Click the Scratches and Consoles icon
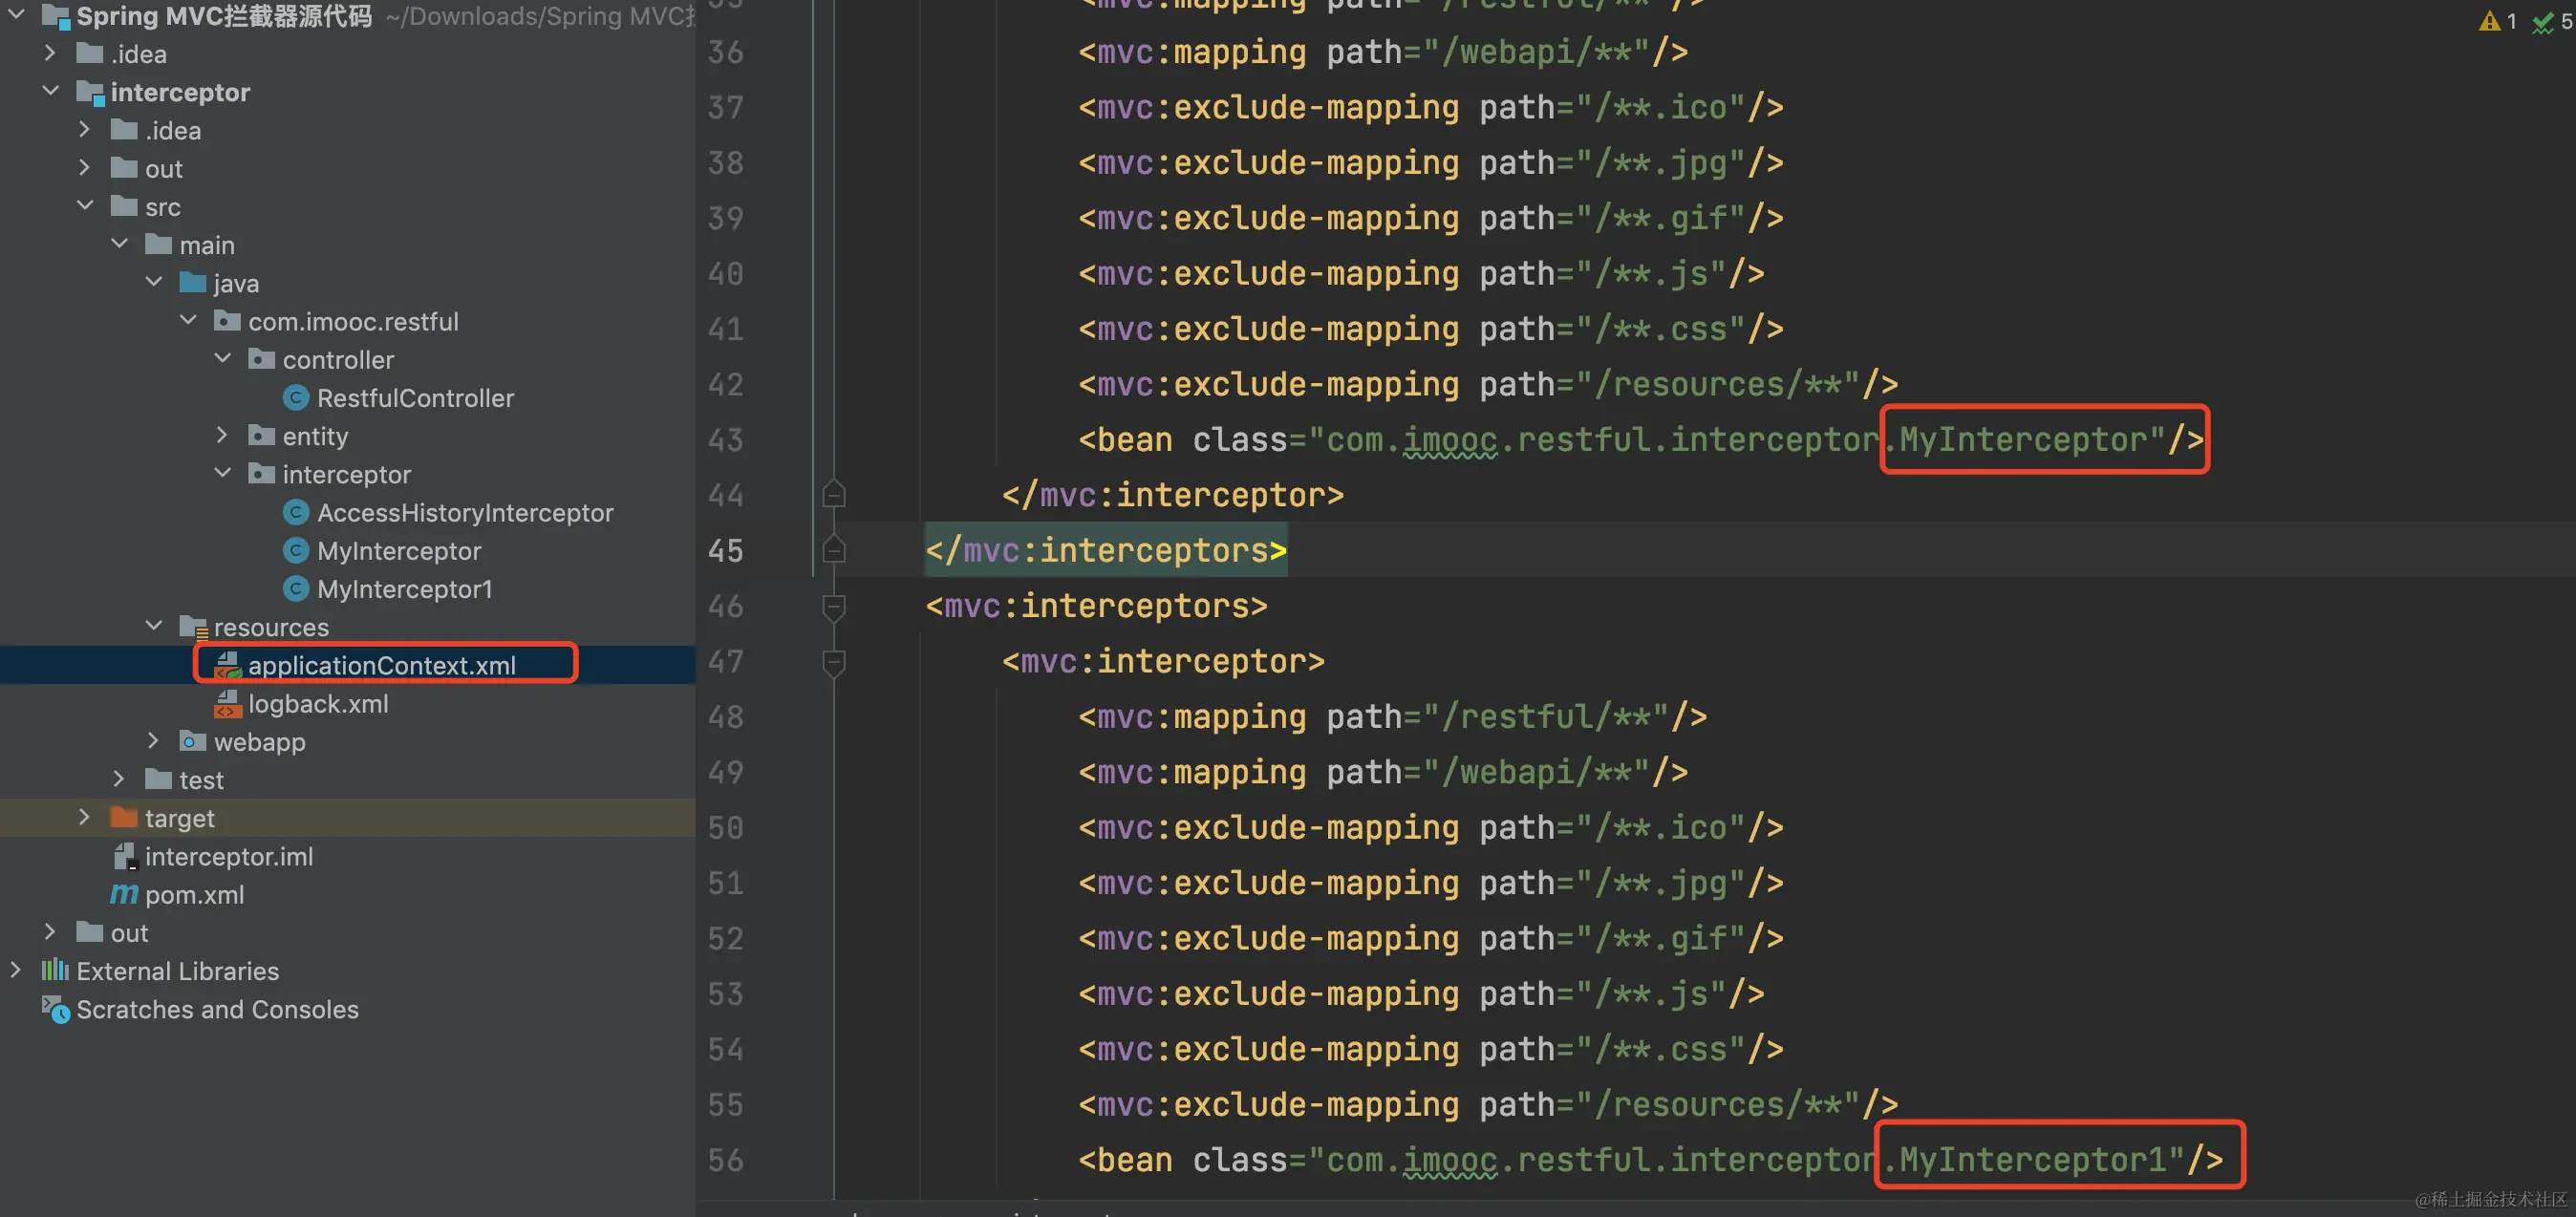 point(55,1009)
